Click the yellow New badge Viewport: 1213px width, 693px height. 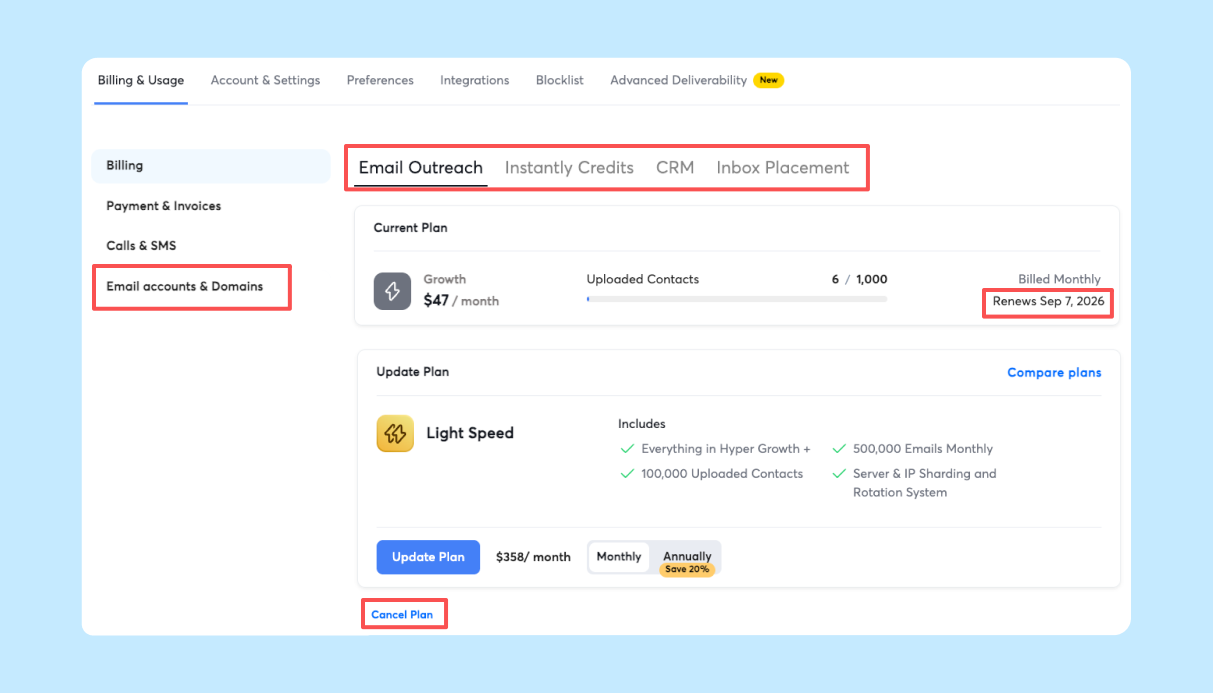(x=768, y=80)
